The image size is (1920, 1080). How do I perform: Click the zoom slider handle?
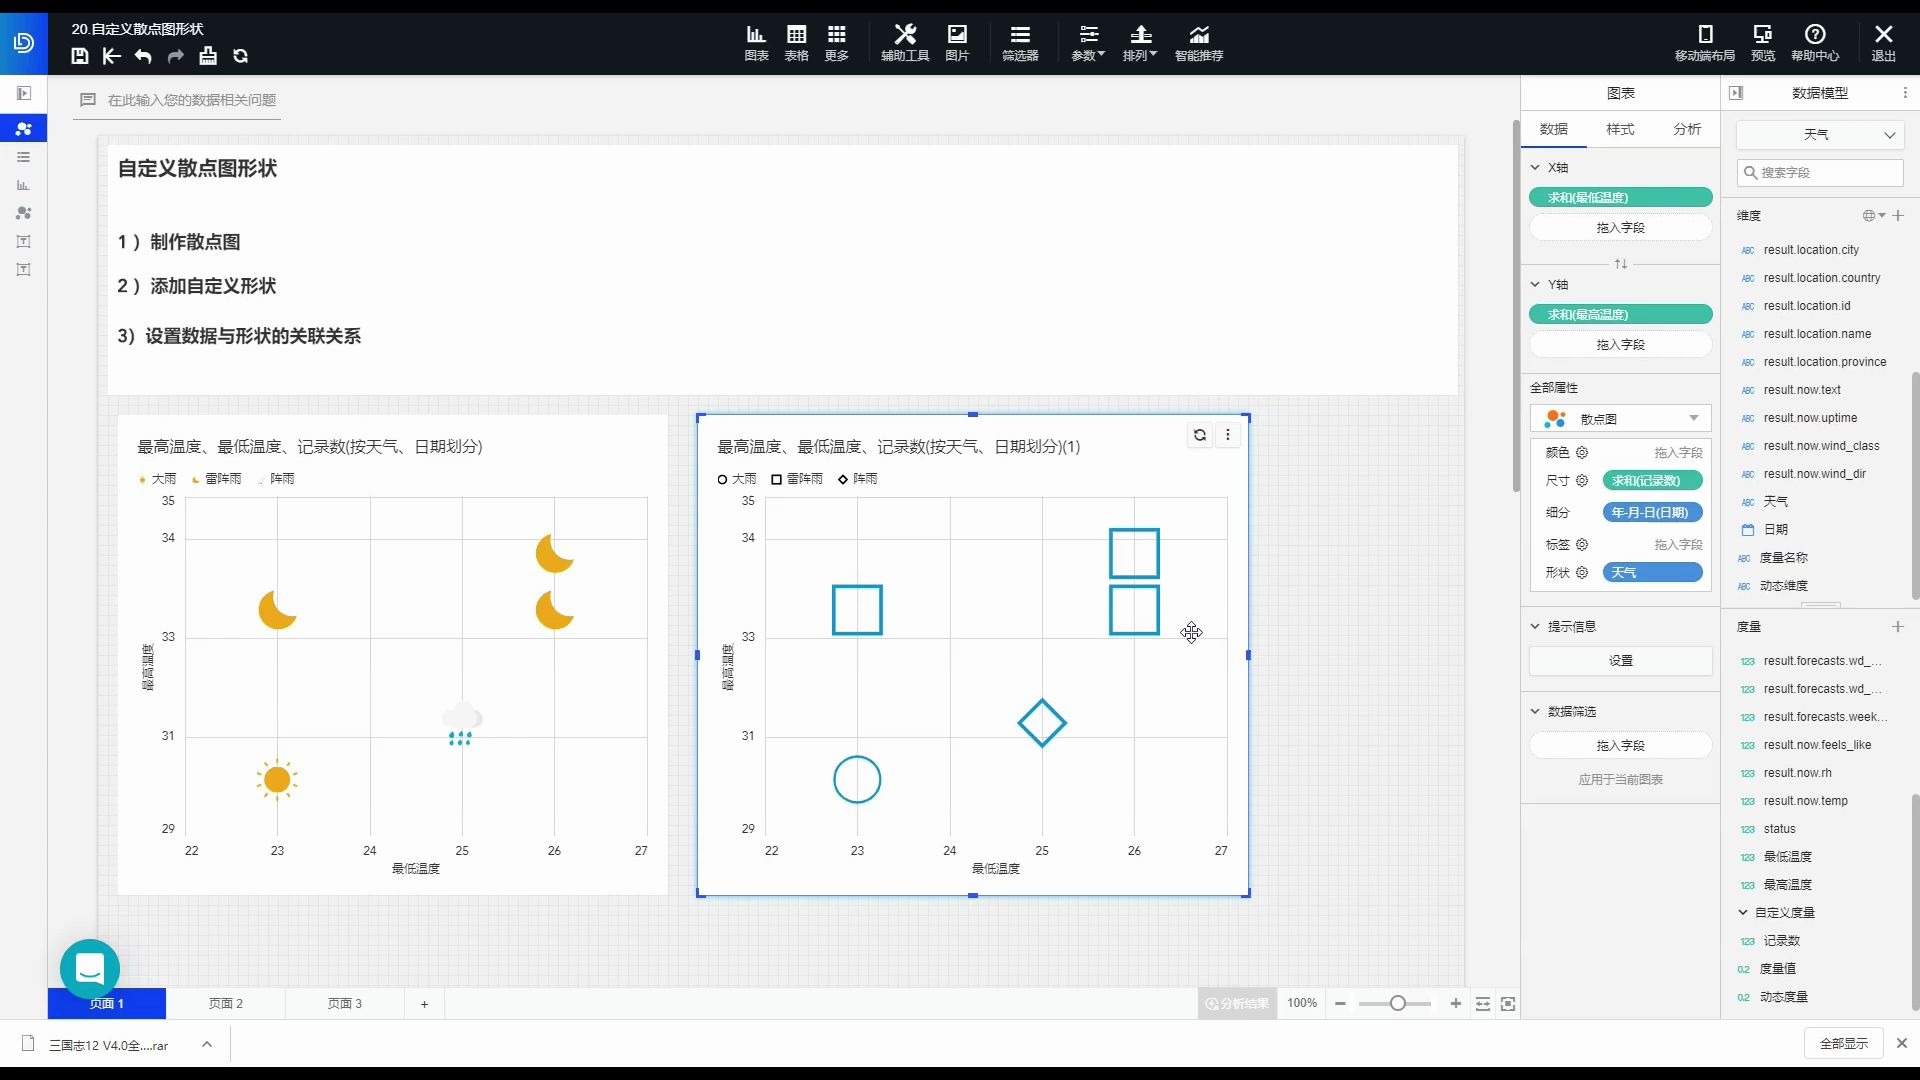click(x=1397, y=1003)
